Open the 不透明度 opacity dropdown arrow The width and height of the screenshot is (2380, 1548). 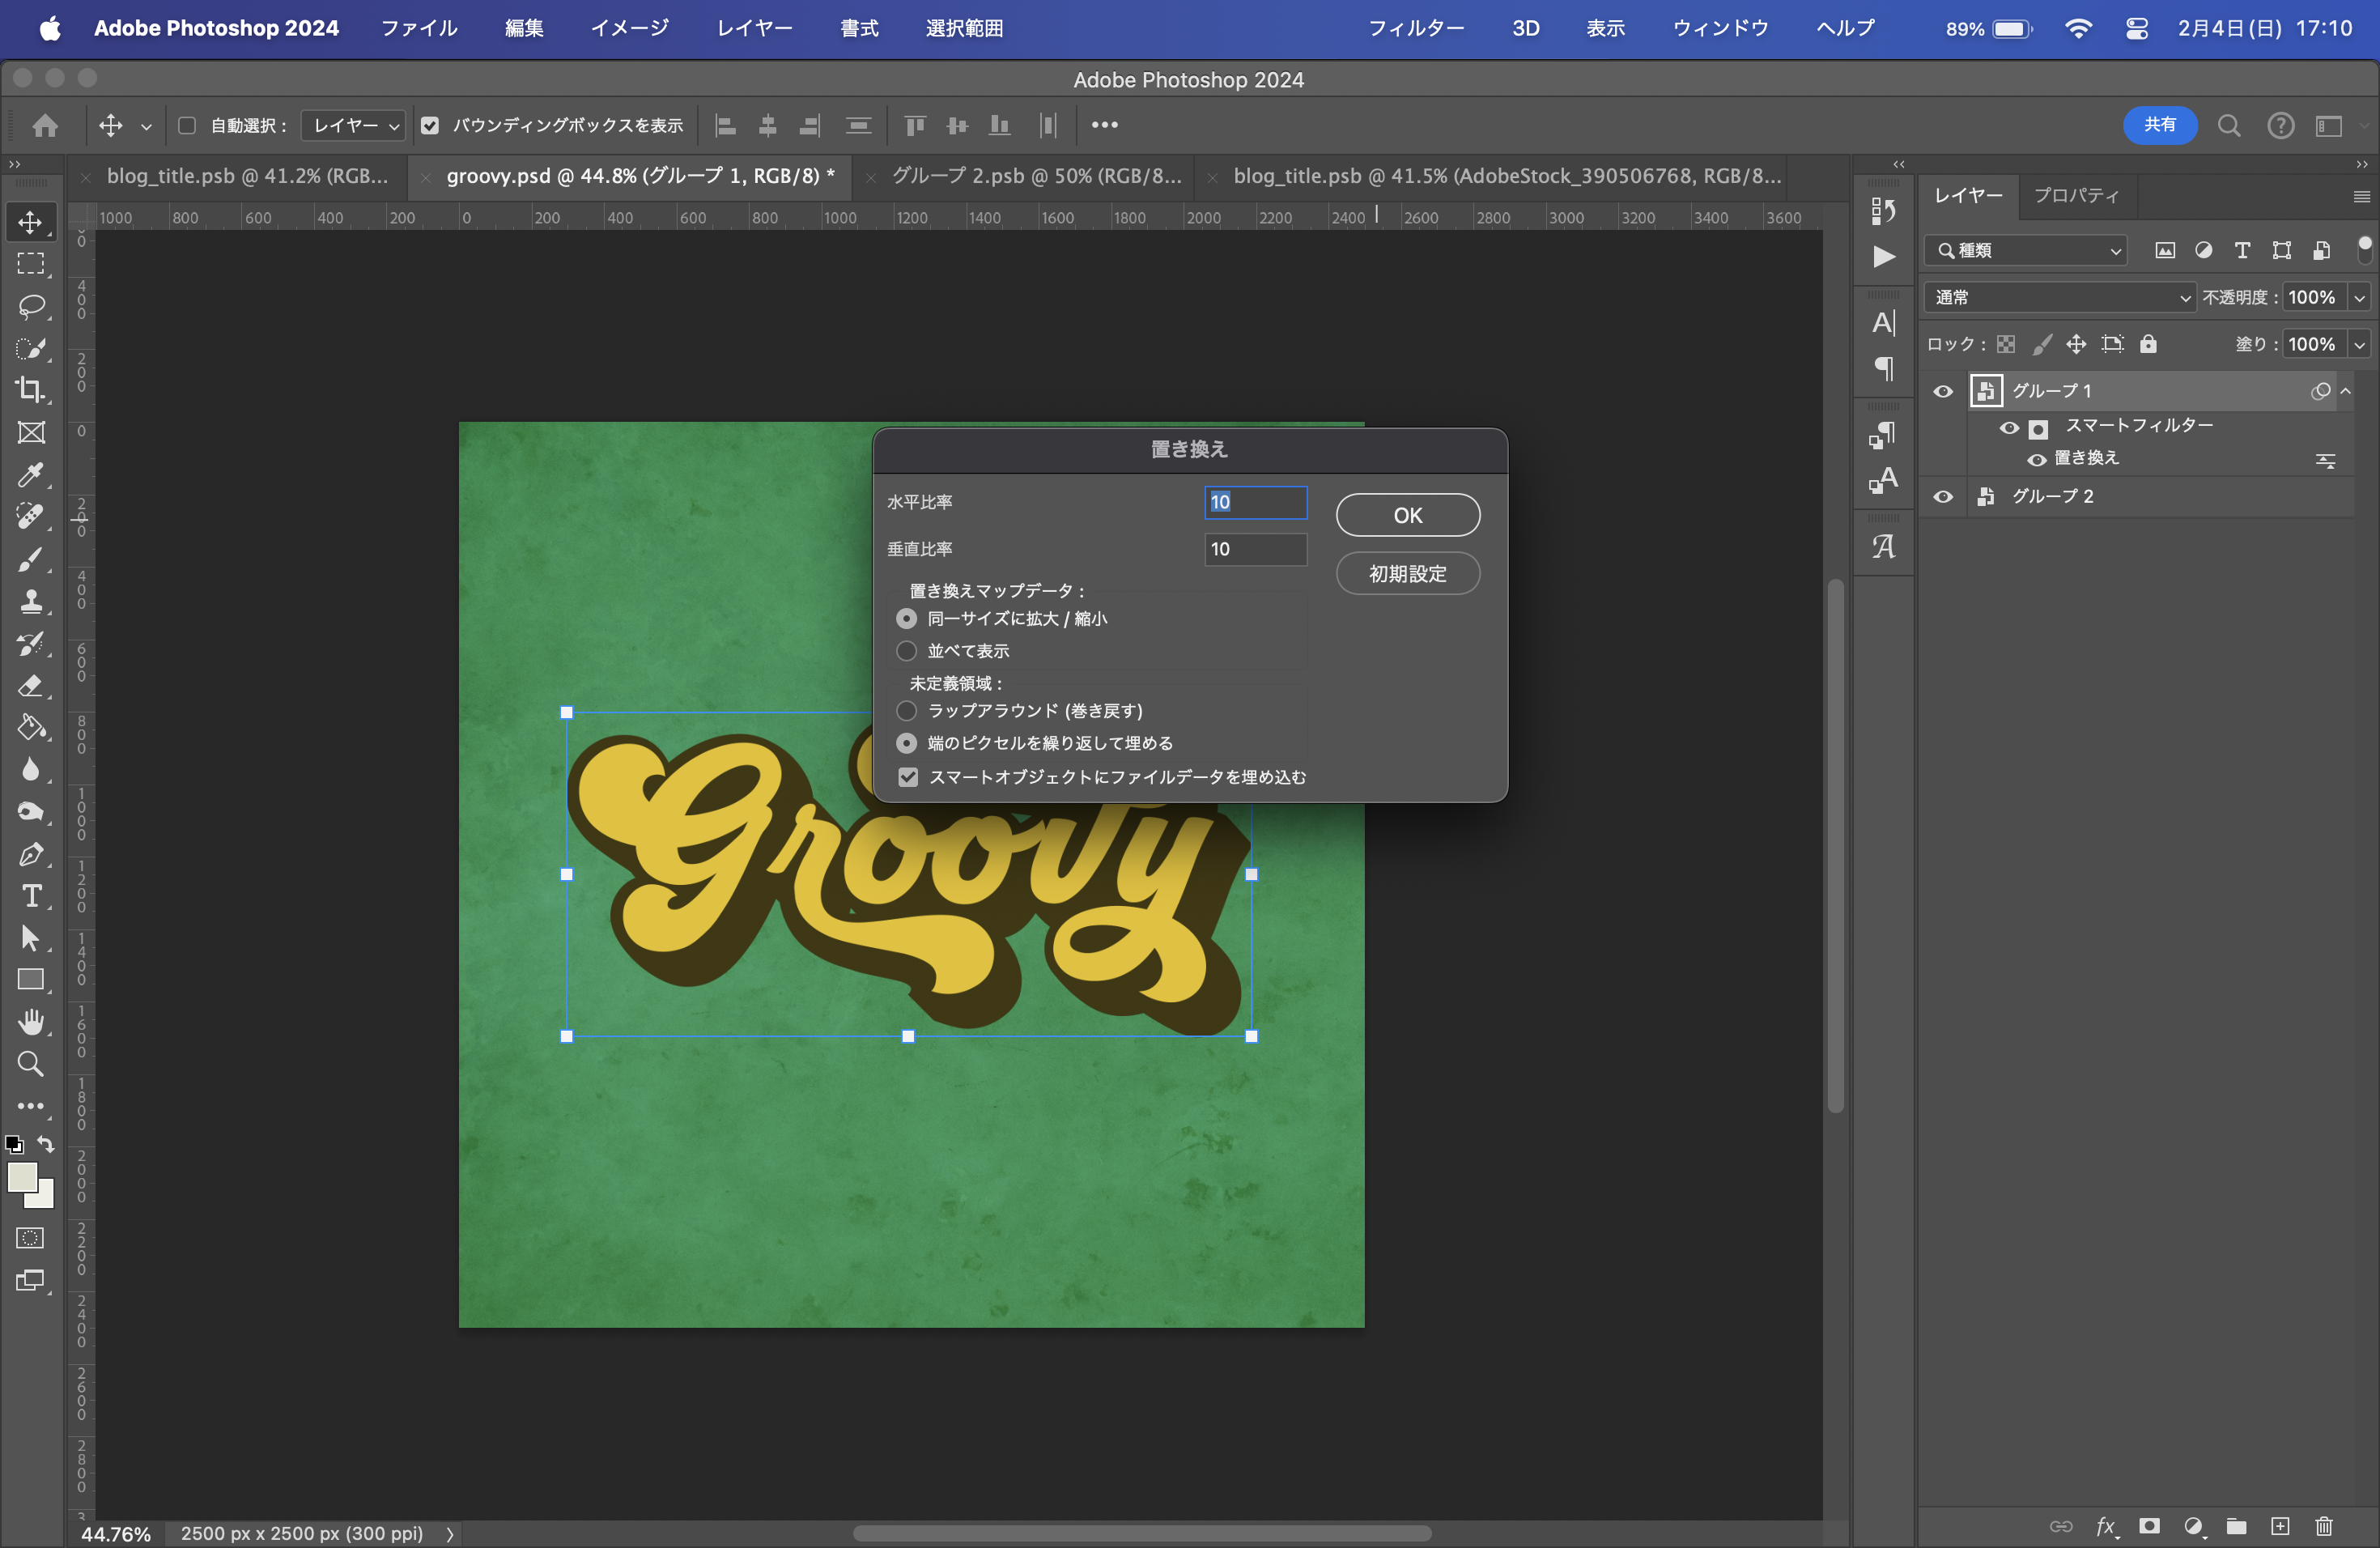(2359, 297)
